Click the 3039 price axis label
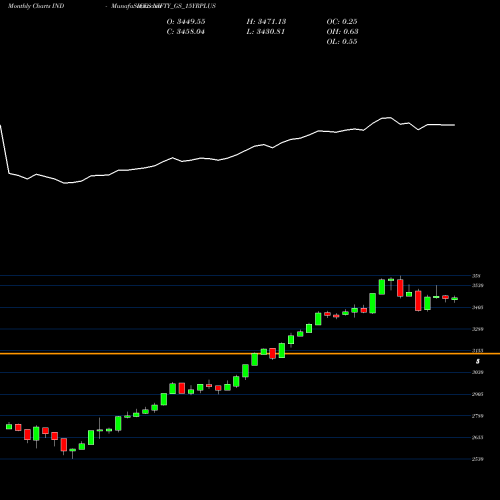500x500 pixels. 478,372
